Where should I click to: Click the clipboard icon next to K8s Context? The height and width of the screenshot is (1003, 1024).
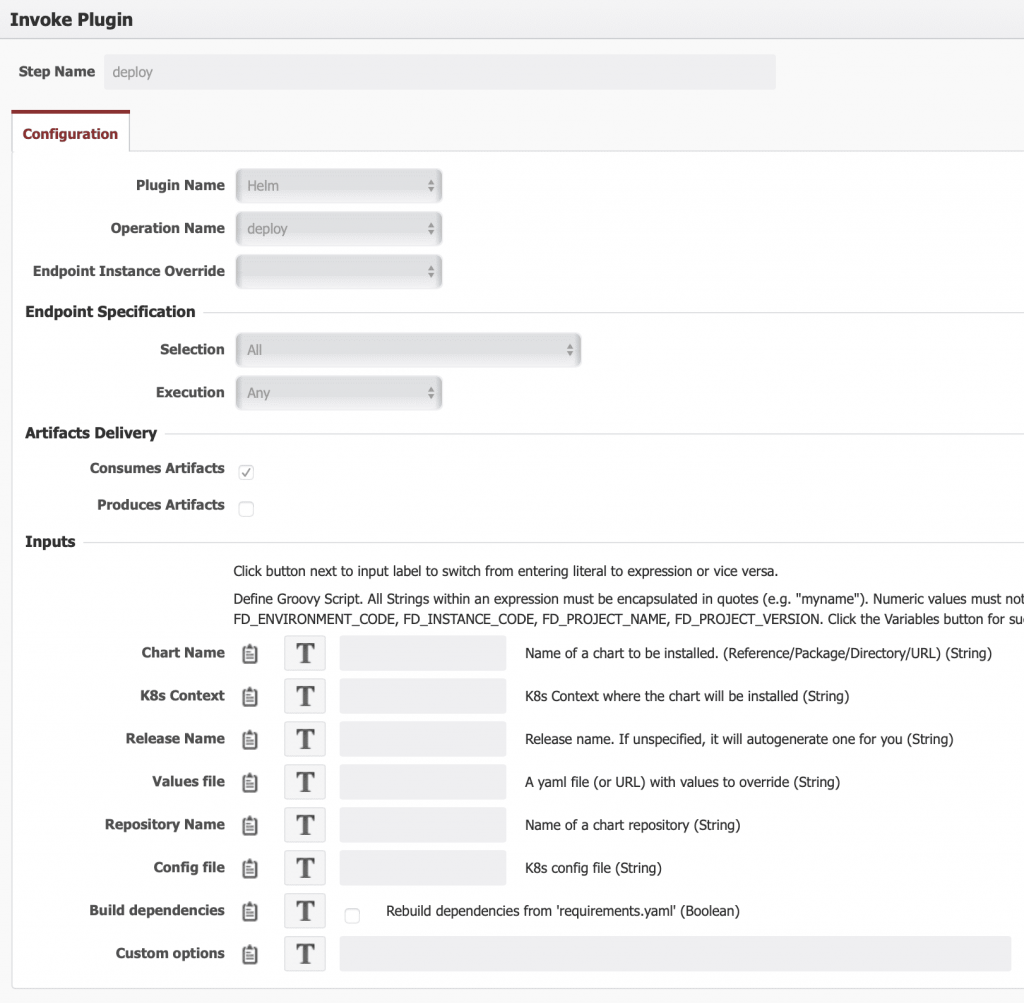[250, 697]
